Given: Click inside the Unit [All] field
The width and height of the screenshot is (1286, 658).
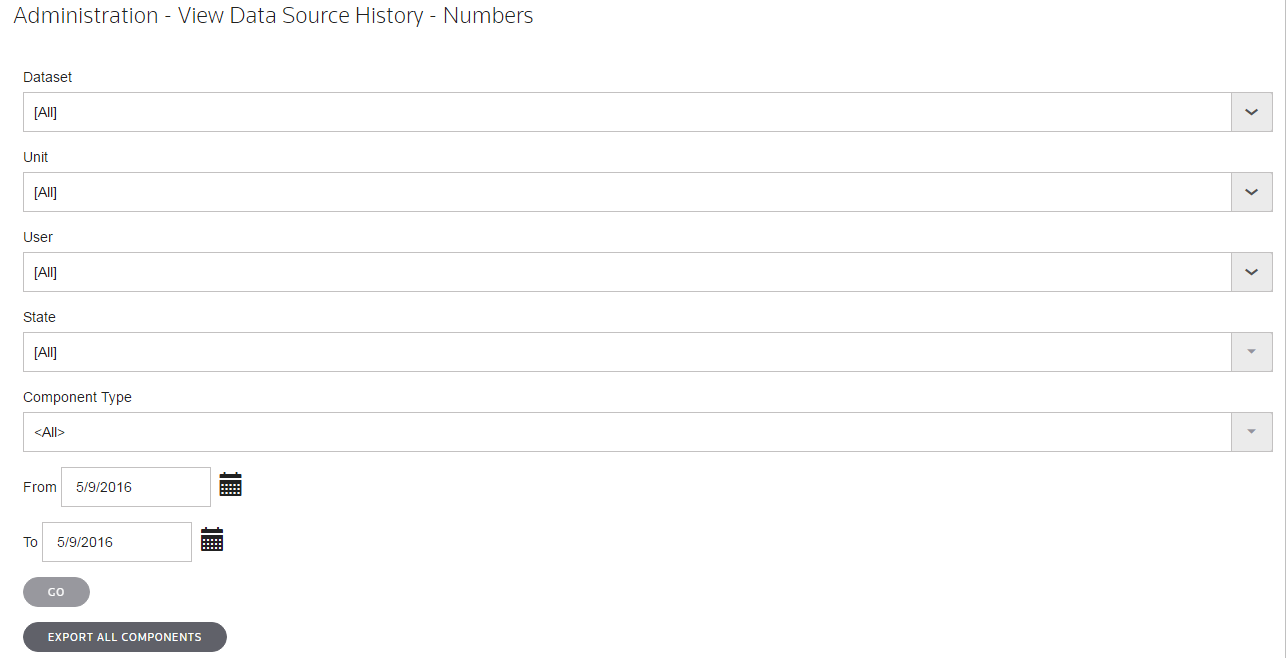Looking at the screenshot, I should pos(626,192).
